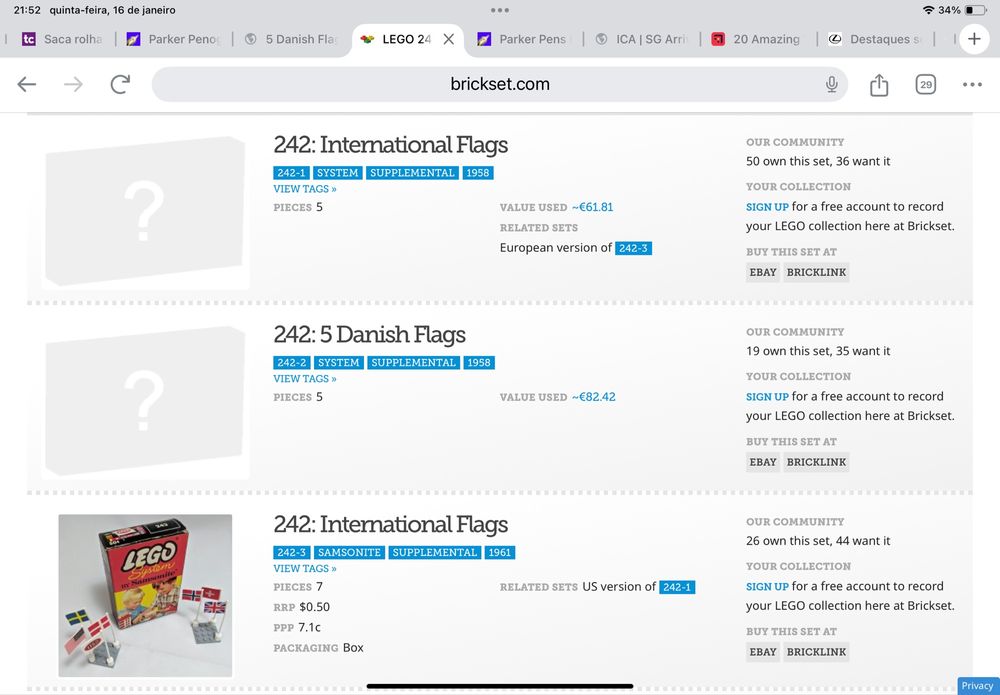Select SUPPLEMENTAL tag on 242-1 set

412,173
